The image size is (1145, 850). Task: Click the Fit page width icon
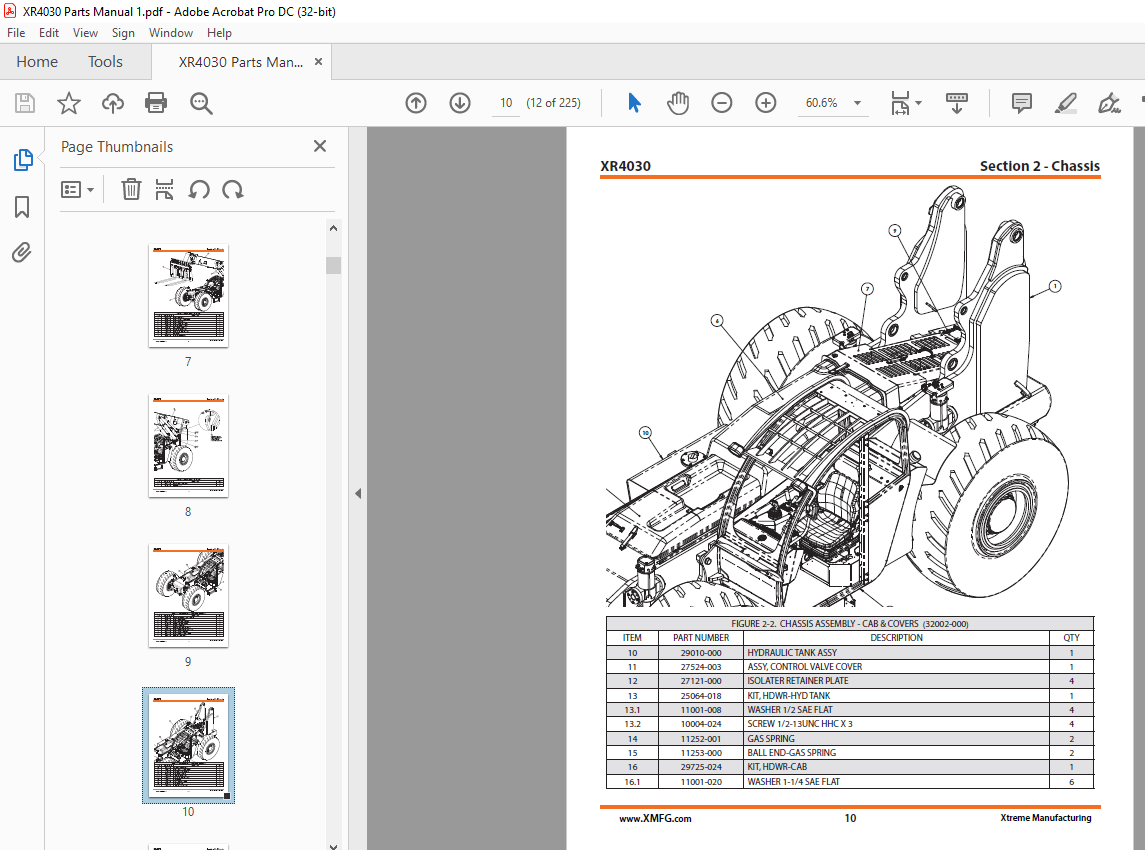(900, 103)
